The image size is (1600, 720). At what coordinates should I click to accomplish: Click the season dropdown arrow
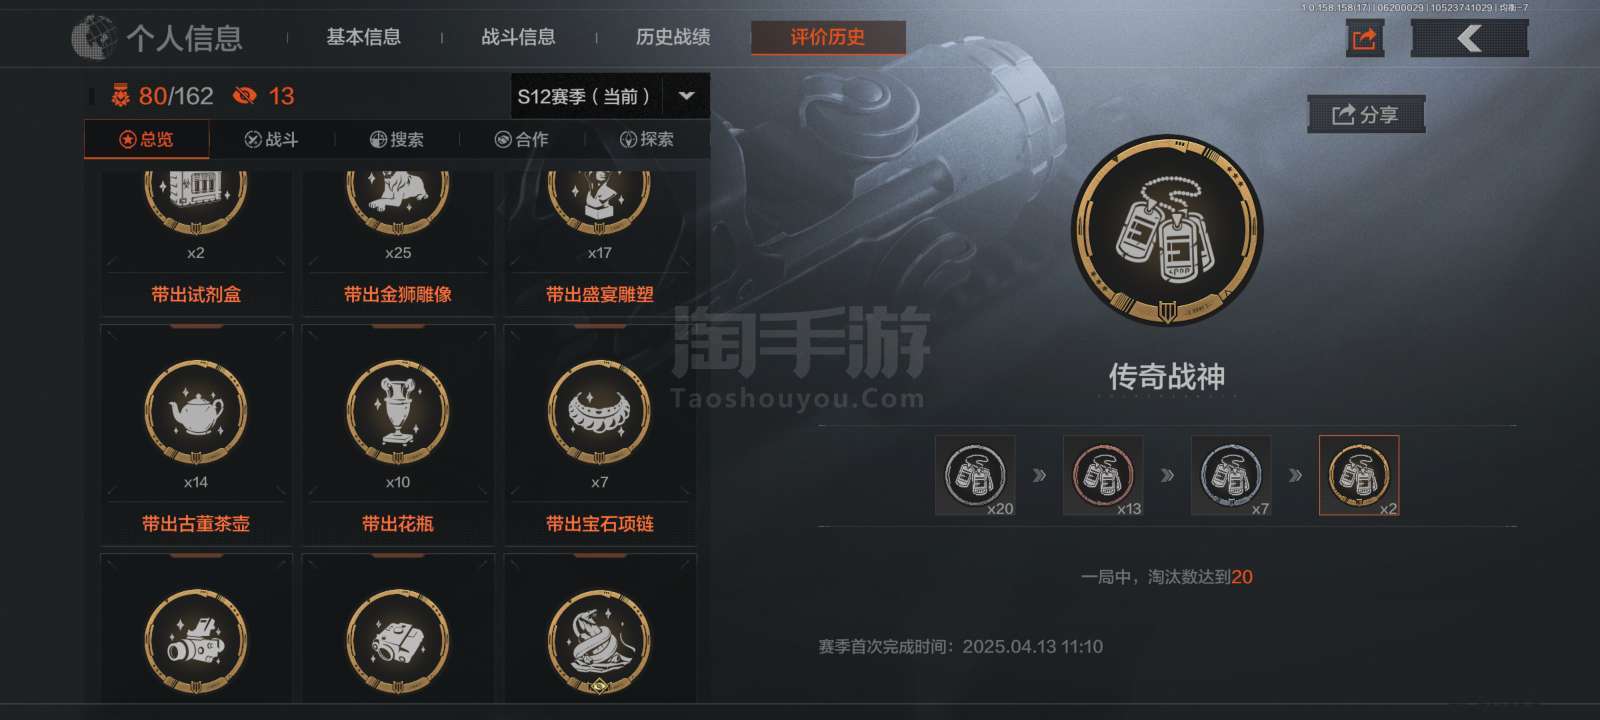tap(686, 96)
